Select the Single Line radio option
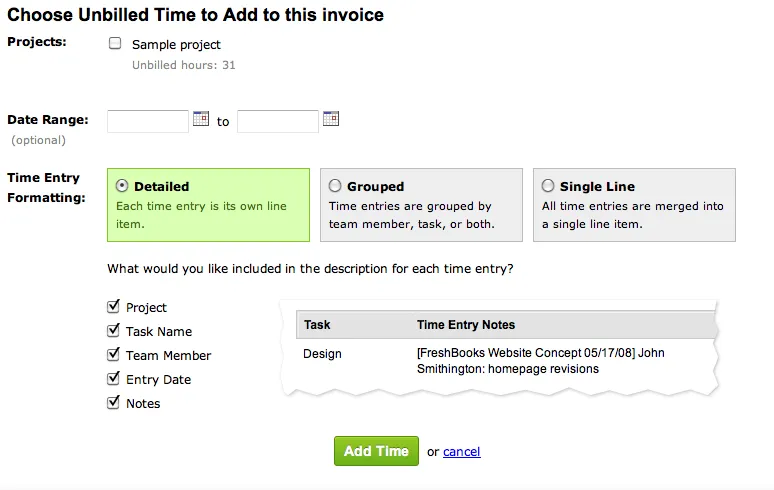Image resolution: width=774 pixels, height=490 pixels. 548,186
